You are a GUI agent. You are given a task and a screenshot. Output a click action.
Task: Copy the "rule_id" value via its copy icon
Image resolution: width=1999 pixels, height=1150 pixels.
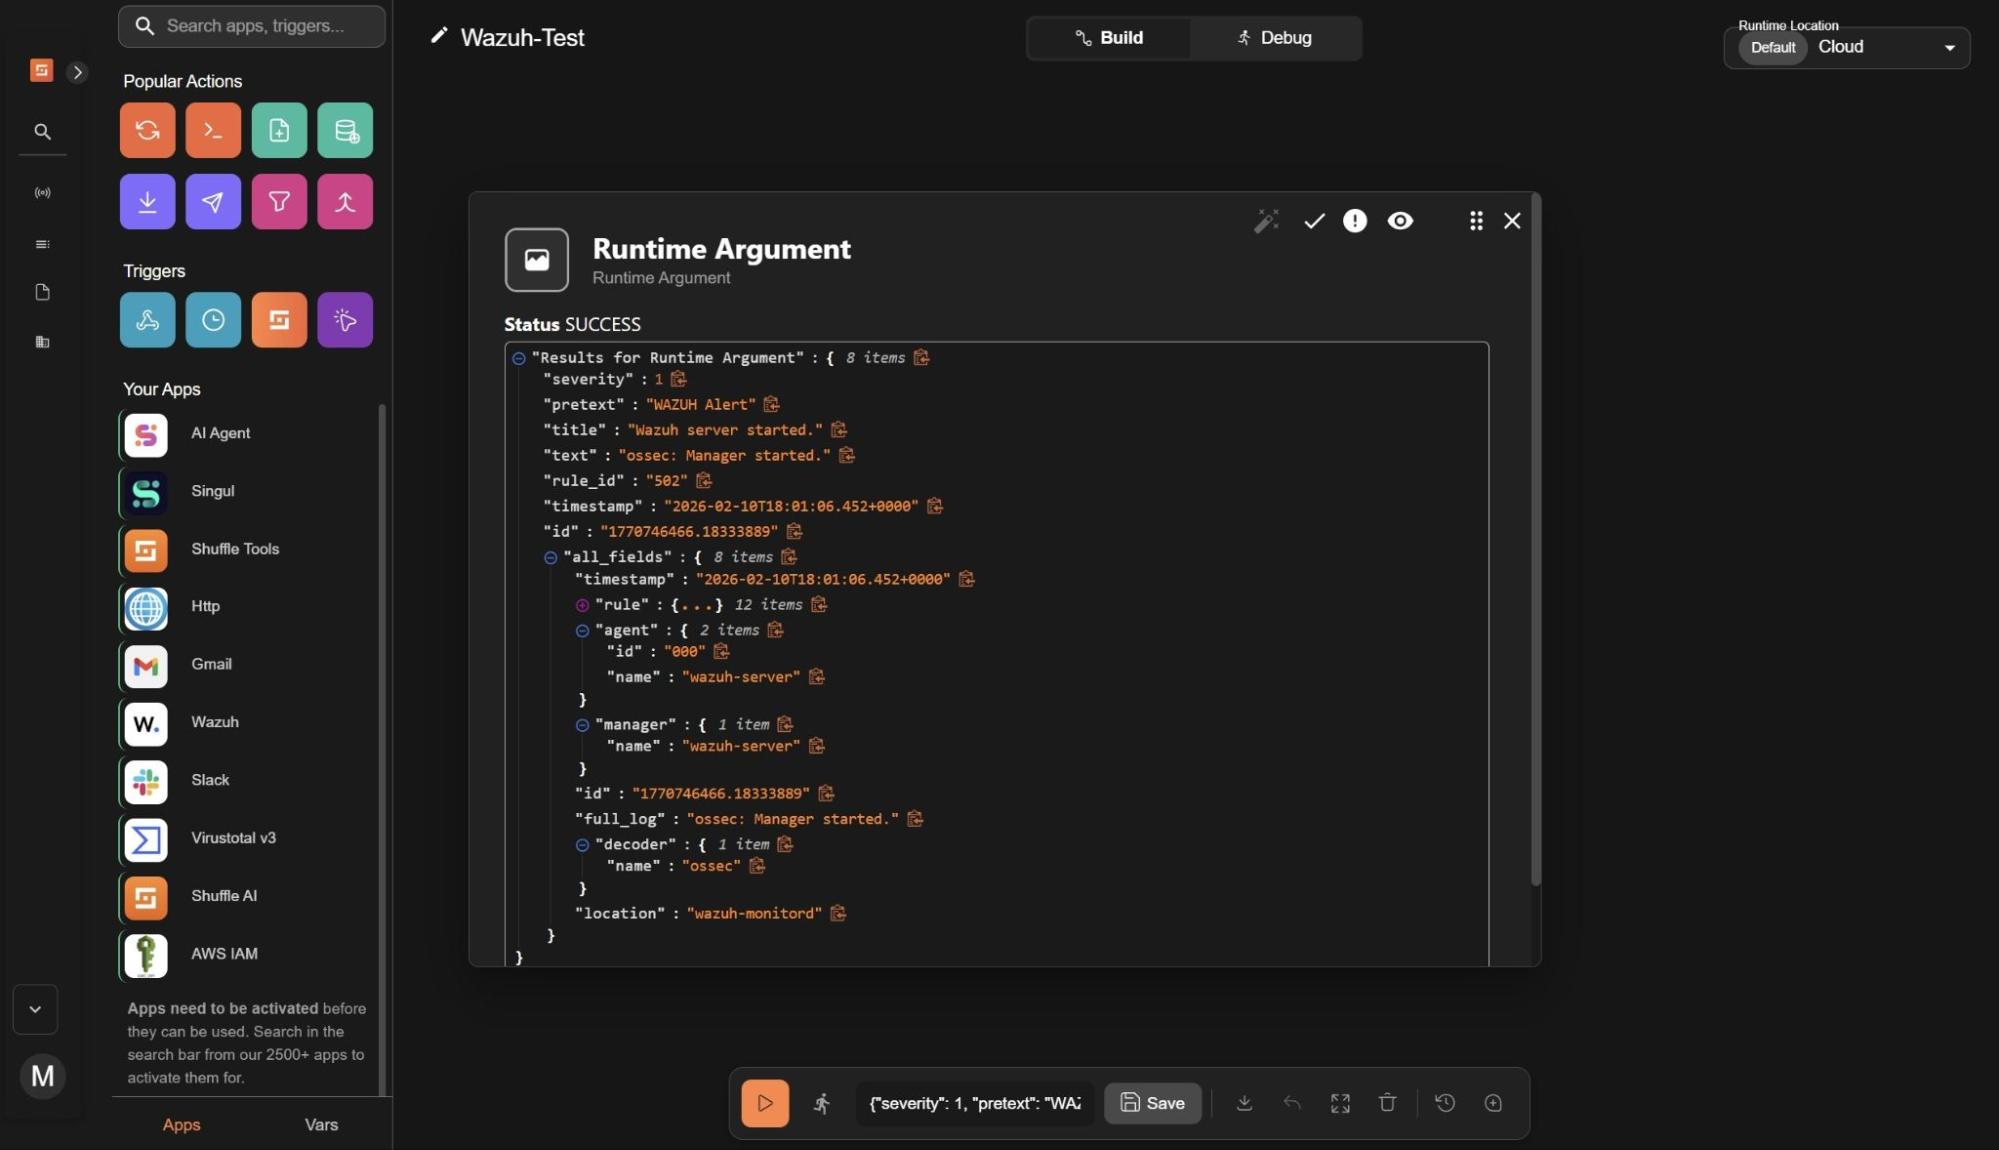coord(704,481)
